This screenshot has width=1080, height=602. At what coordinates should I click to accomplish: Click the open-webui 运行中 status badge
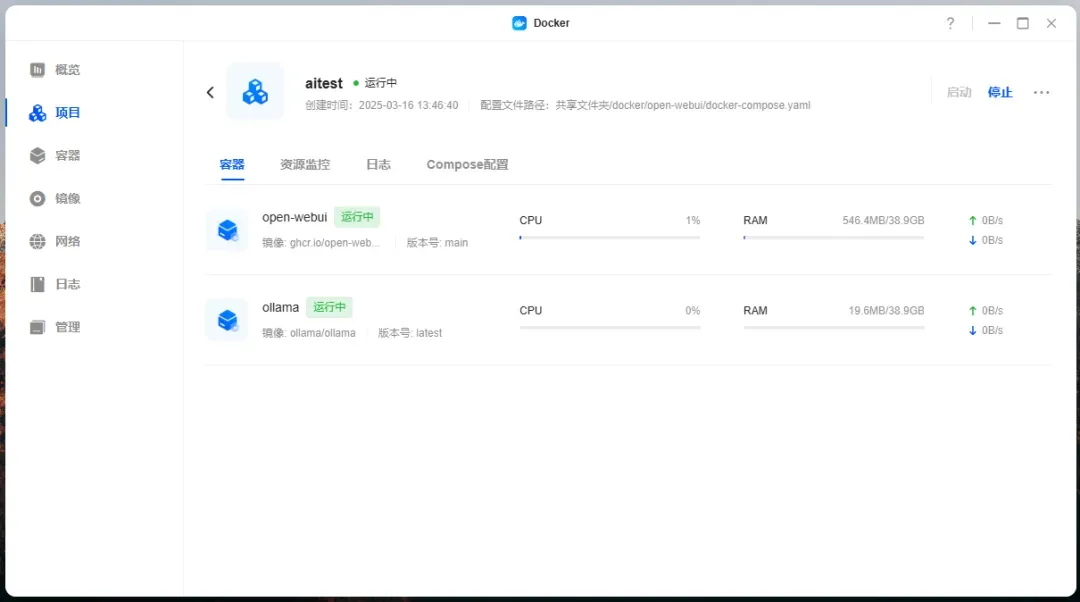(357, 217)
